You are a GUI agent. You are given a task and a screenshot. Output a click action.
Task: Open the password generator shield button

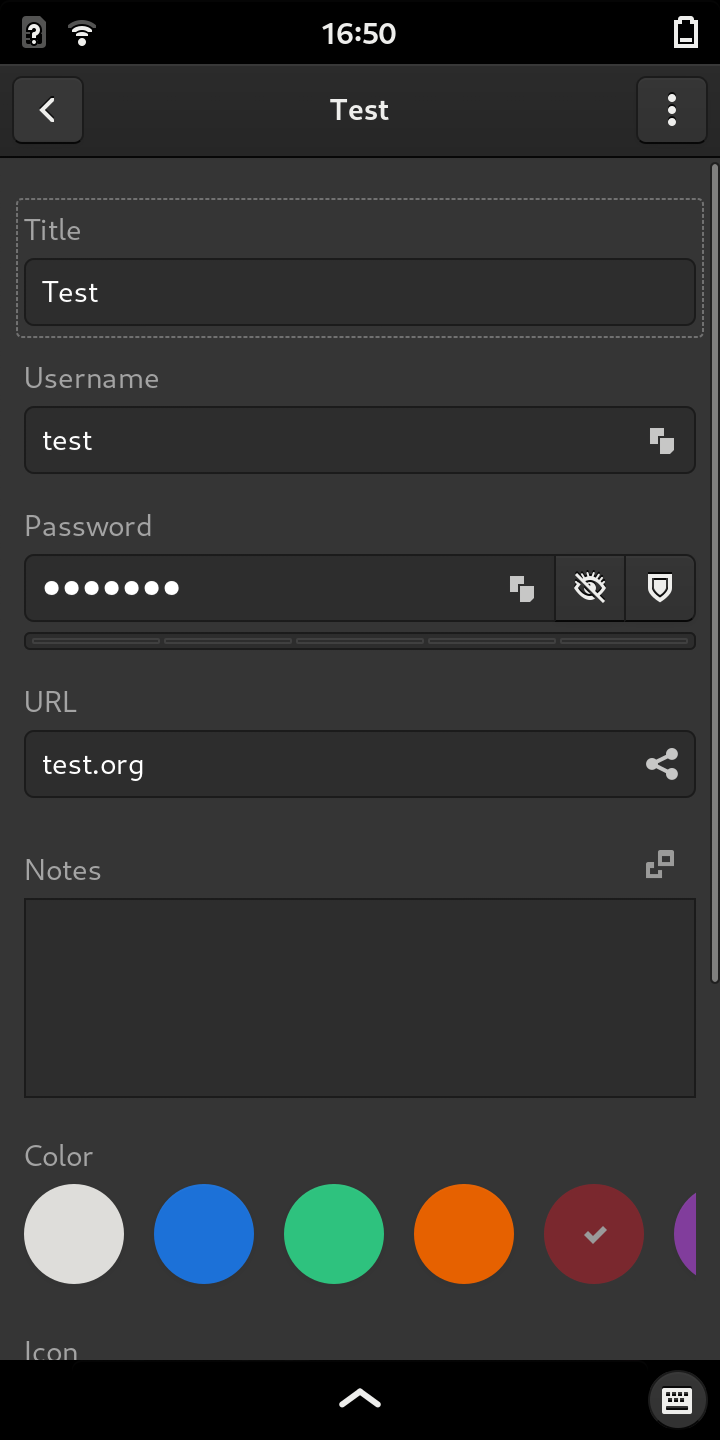659,588
